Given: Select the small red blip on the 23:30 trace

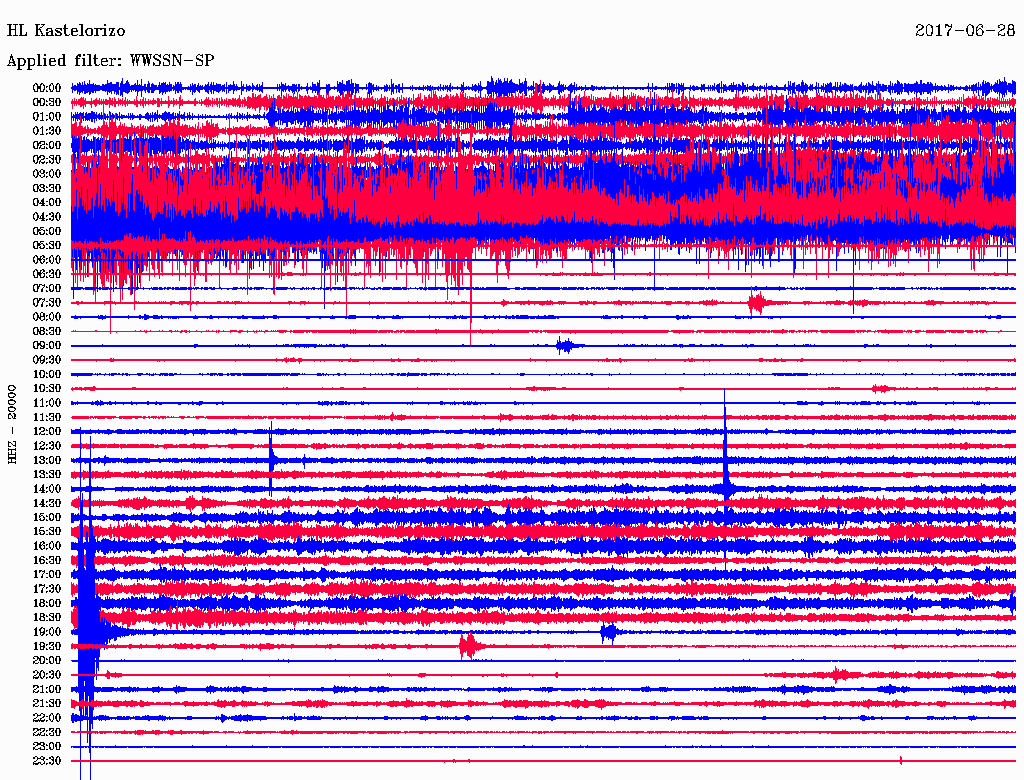Looking at the screenshot, I should click(901, 760).
